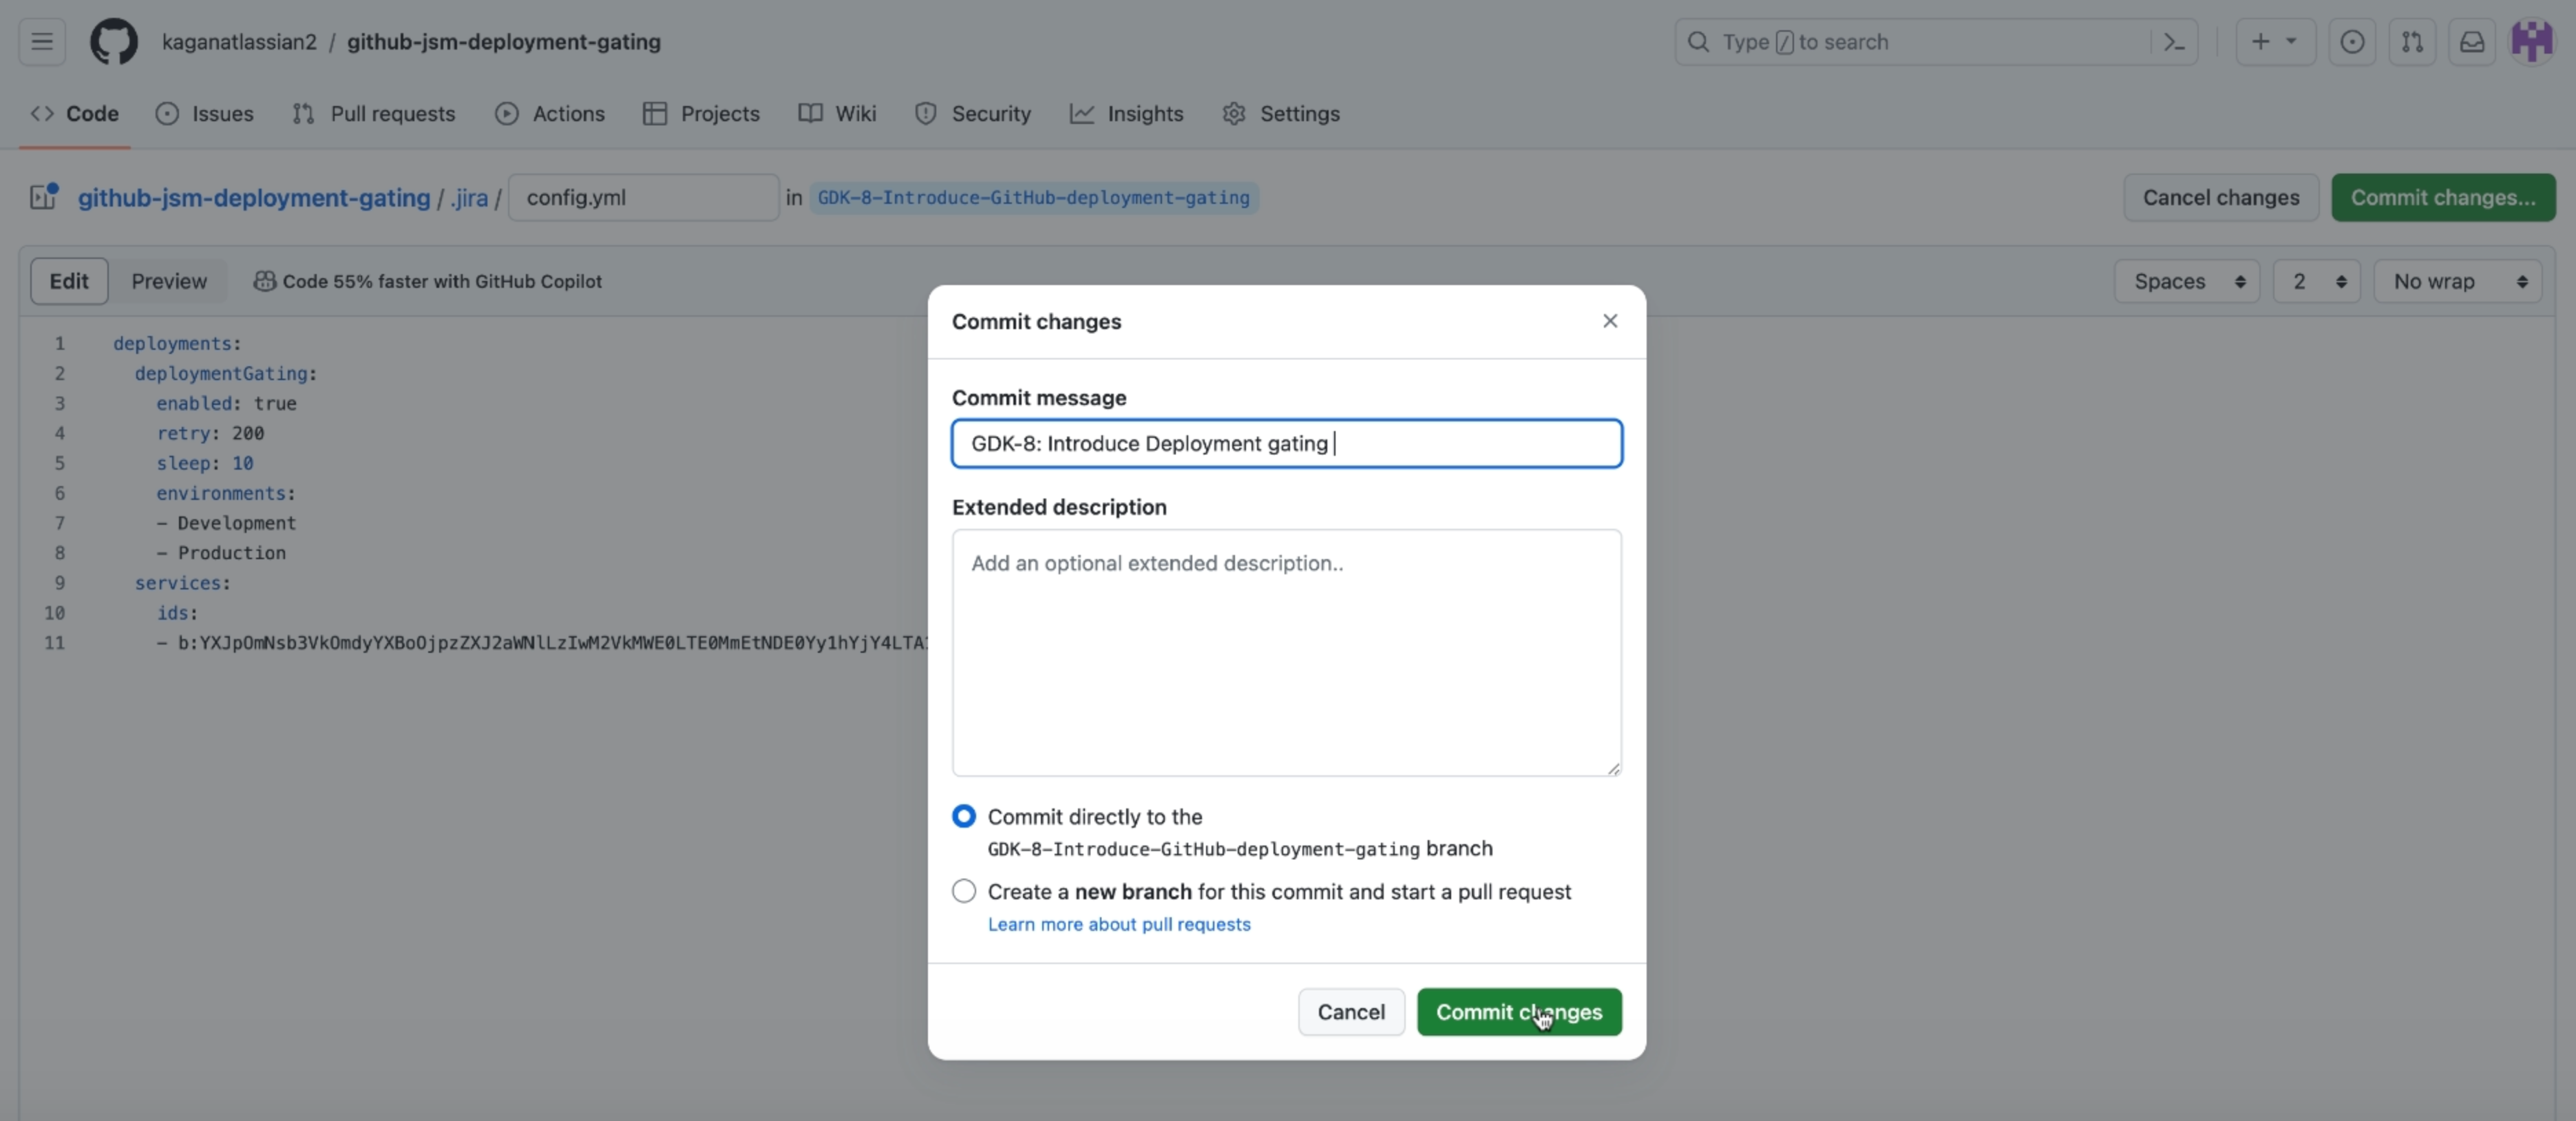View your open issues icon in header
2576x1121 pixels.
coord(2352,41)
